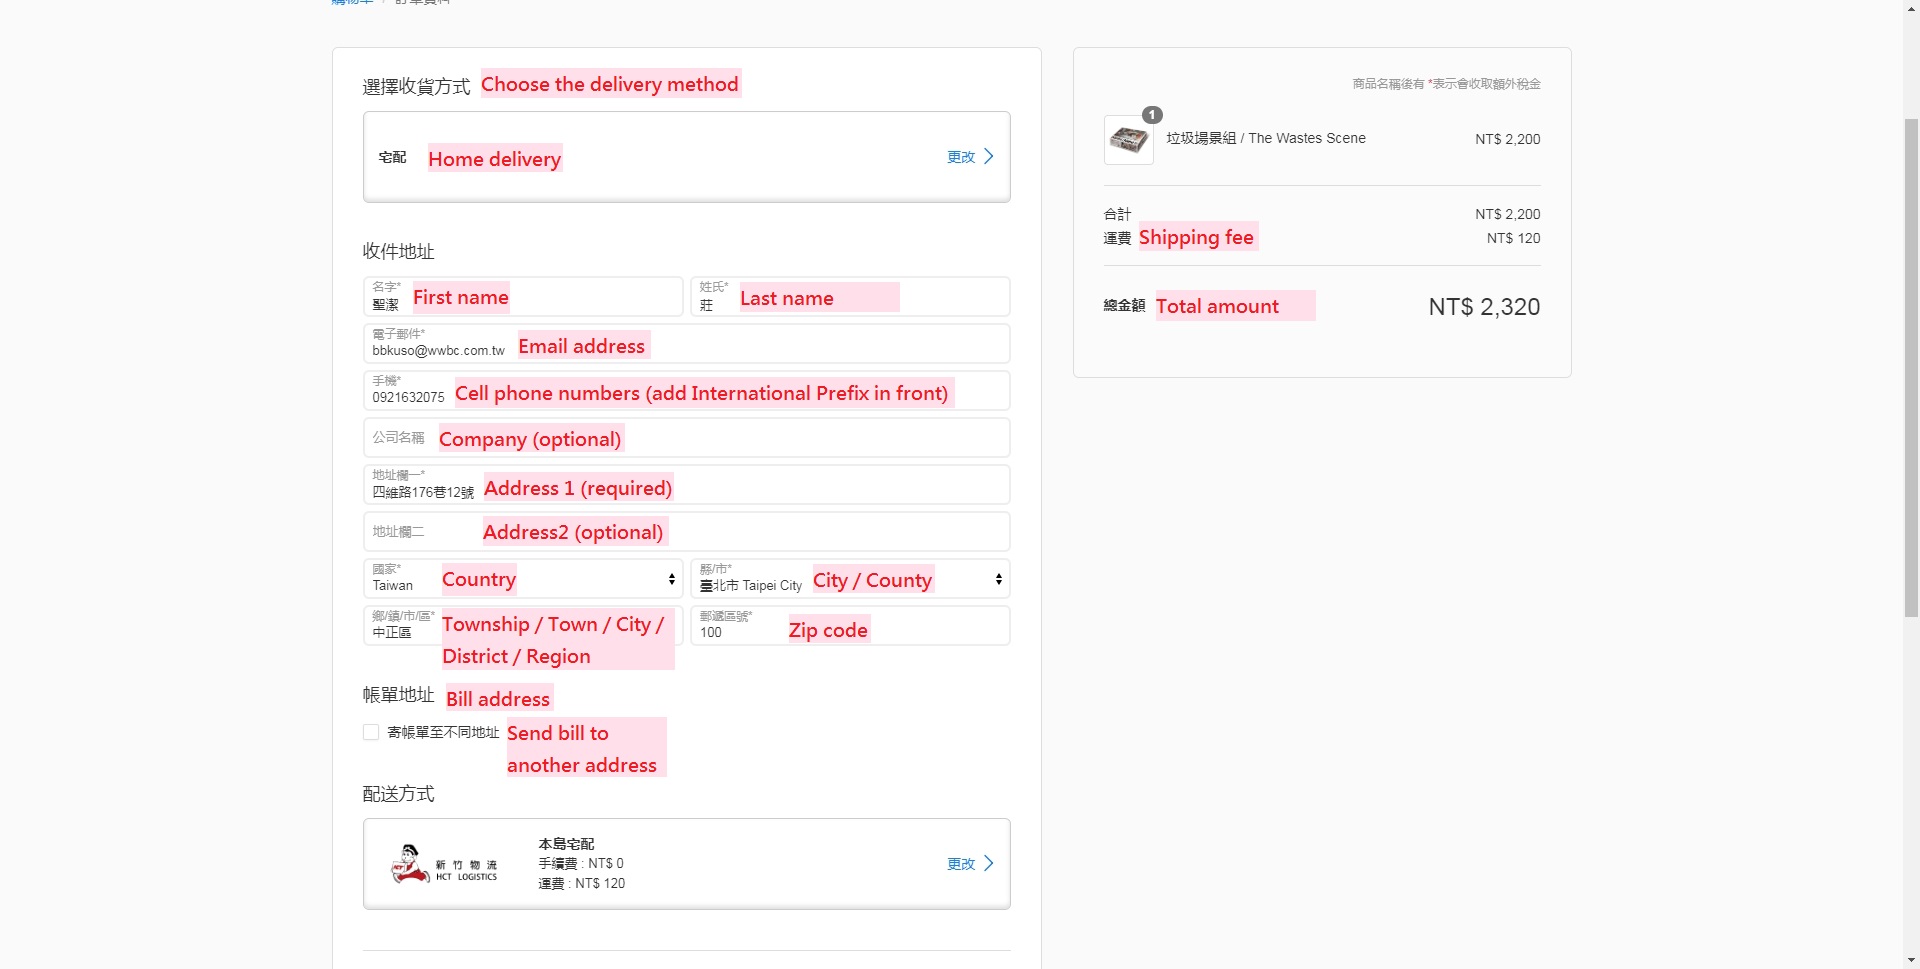Click The Wastes Scene product thumbnail
Viewport: 1920px width, 969px height.
[1128, 140]
